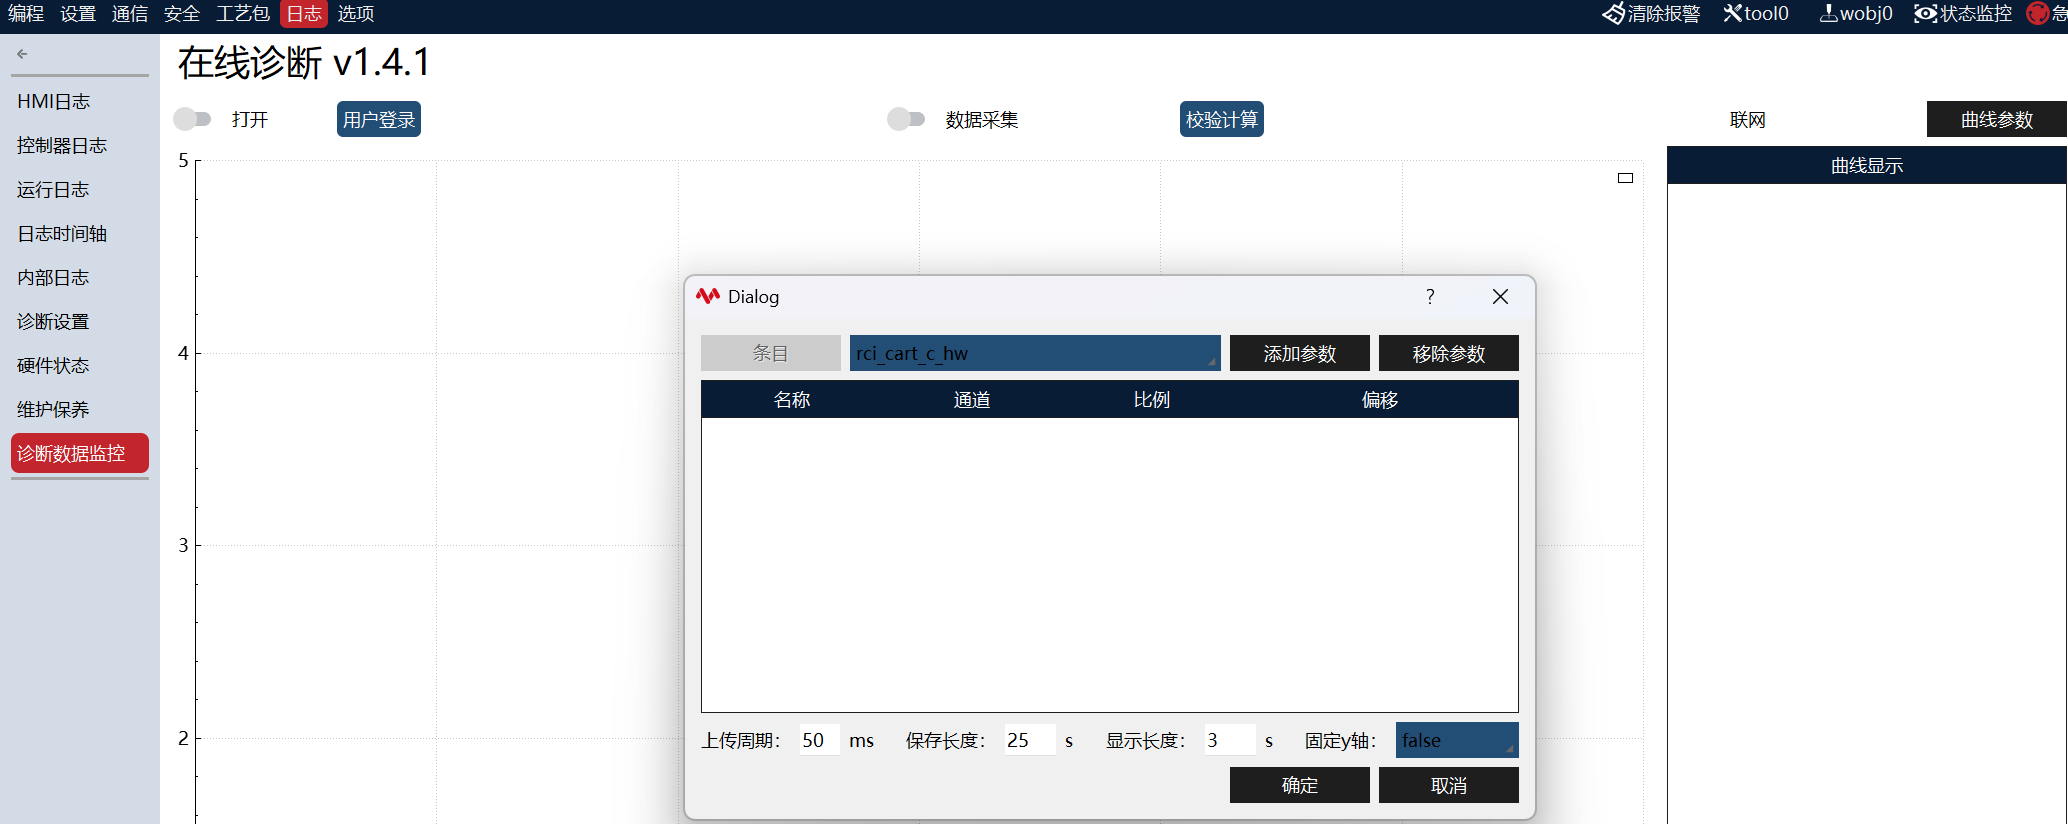The image size is (2068, 824).
Task: Open the 固定y轴 false dropdown
Action: point(1457,740)
